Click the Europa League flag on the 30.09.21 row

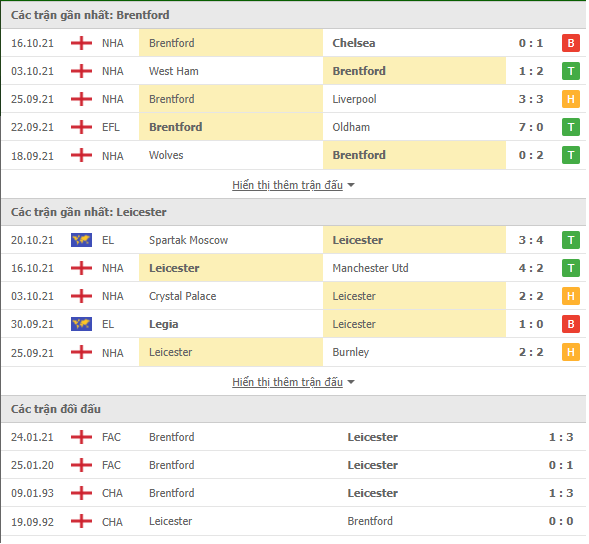(81, 324)
